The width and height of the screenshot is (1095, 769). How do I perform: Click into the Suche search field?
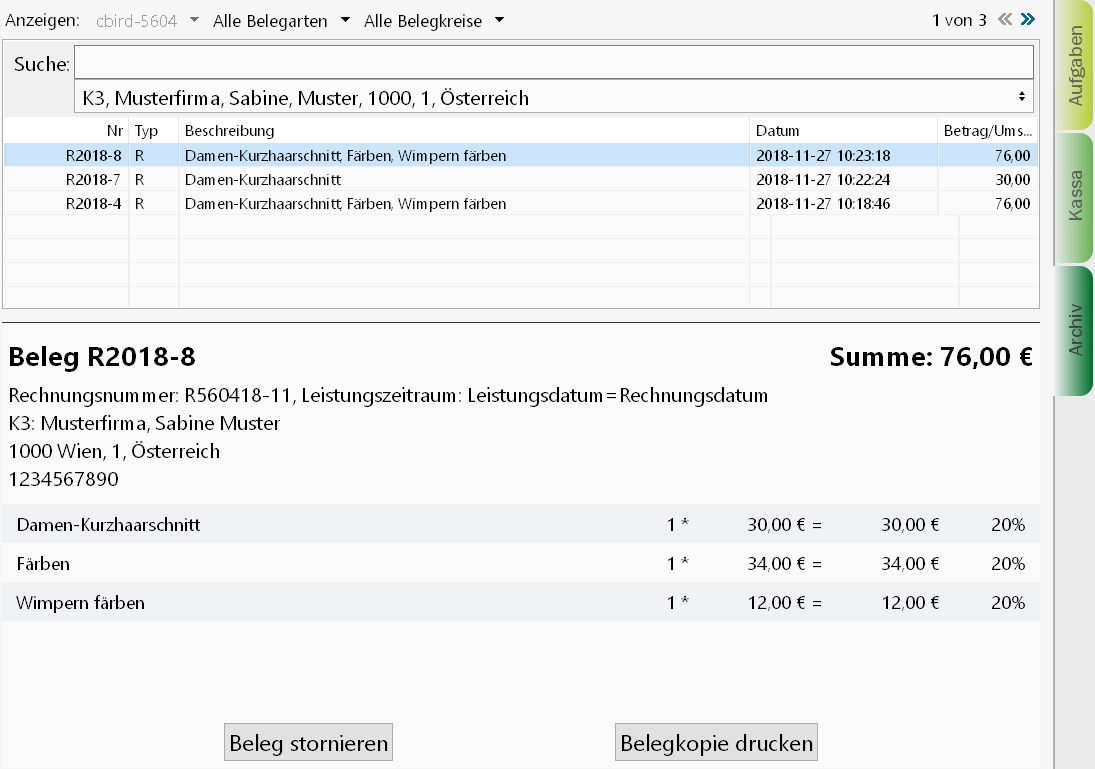pyautogui.click(x=553, y=62)
